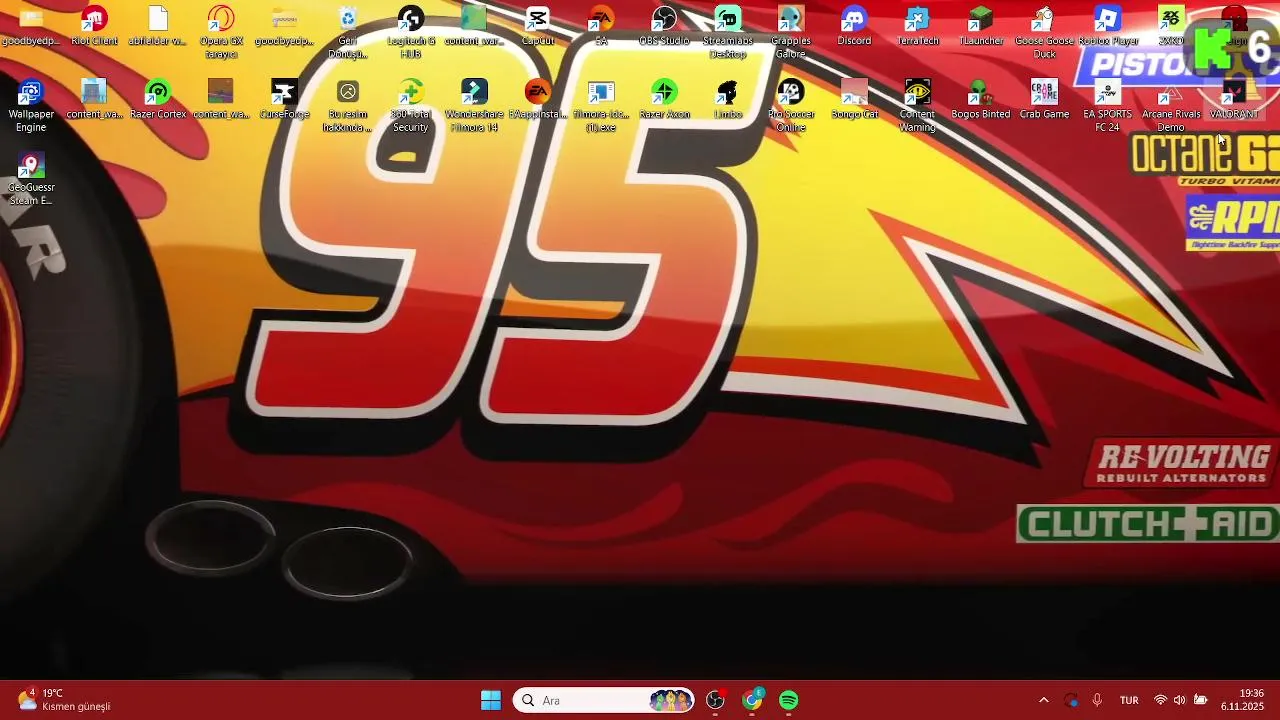Launch Streamlabs Desktop shortcut
Viewport: 1280px width, 720px height.
728,33
